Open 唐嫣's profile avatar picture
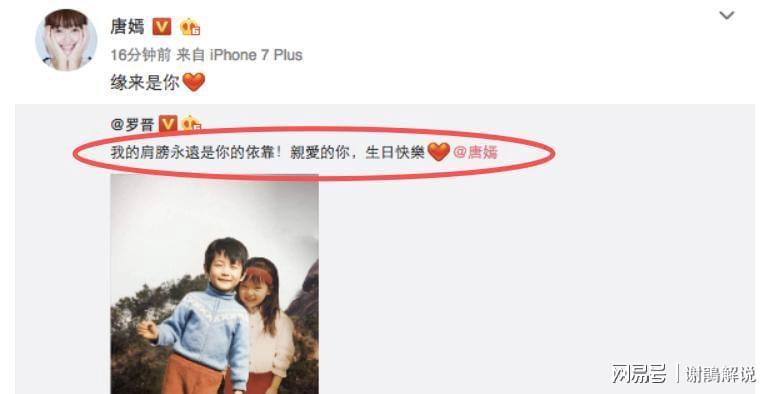Screen dimensions: 775x394 (x=66, y=40)
